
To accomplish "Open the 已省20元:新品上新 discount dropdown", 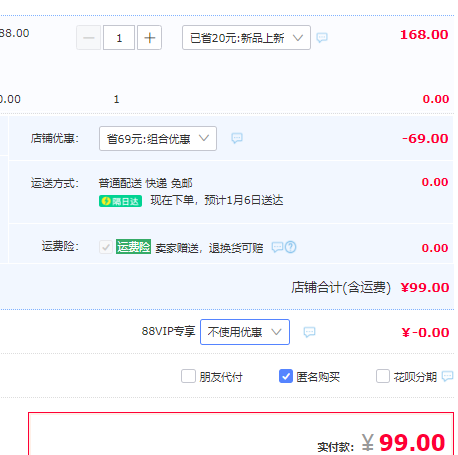I will click(246, 38).
